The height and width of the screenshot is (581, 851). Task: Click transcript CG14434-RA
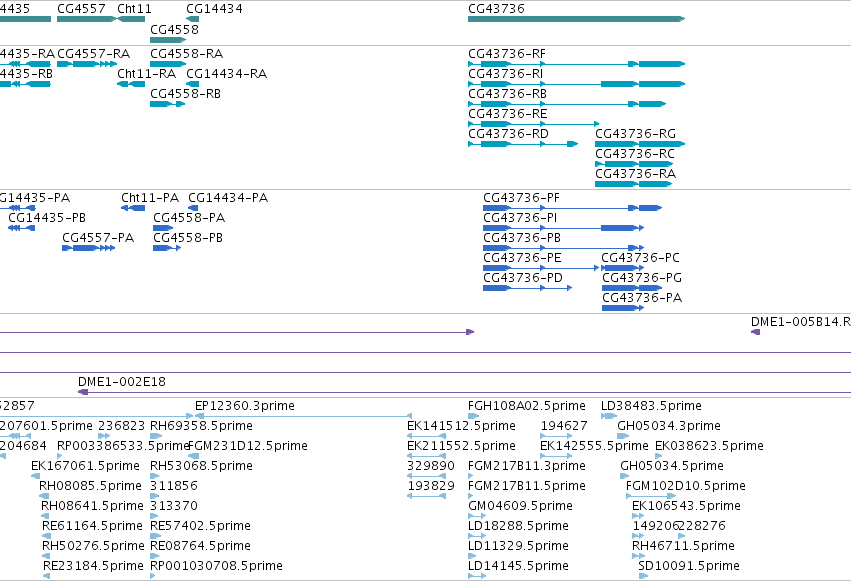tap(193, 84)
